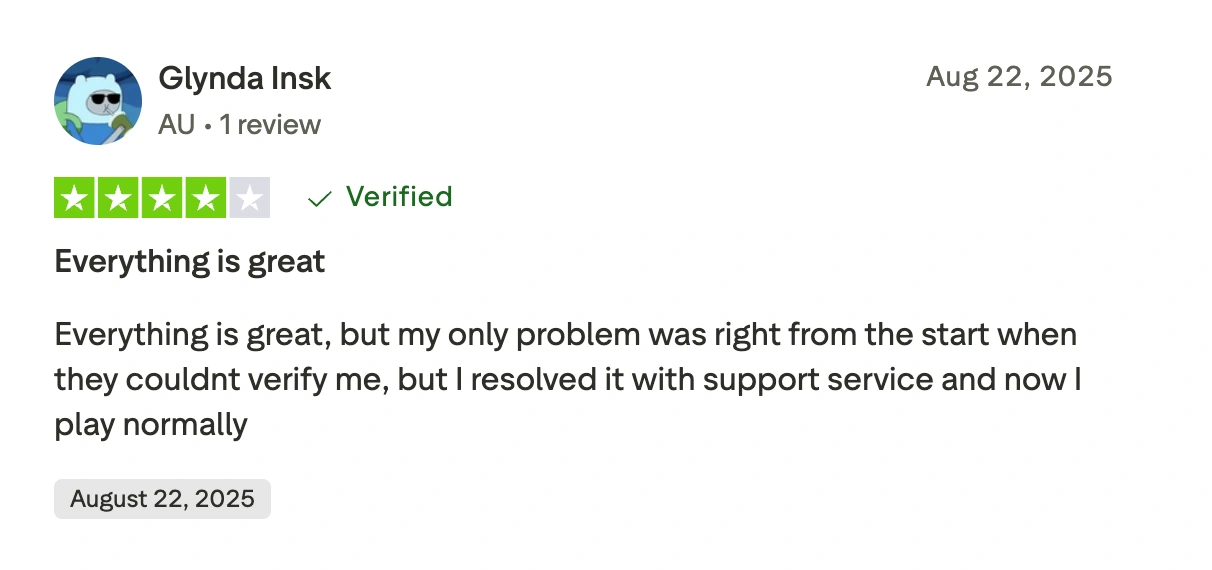
Task: Open the bold "Everything is great" review title
Action: [x=190, y=262]
